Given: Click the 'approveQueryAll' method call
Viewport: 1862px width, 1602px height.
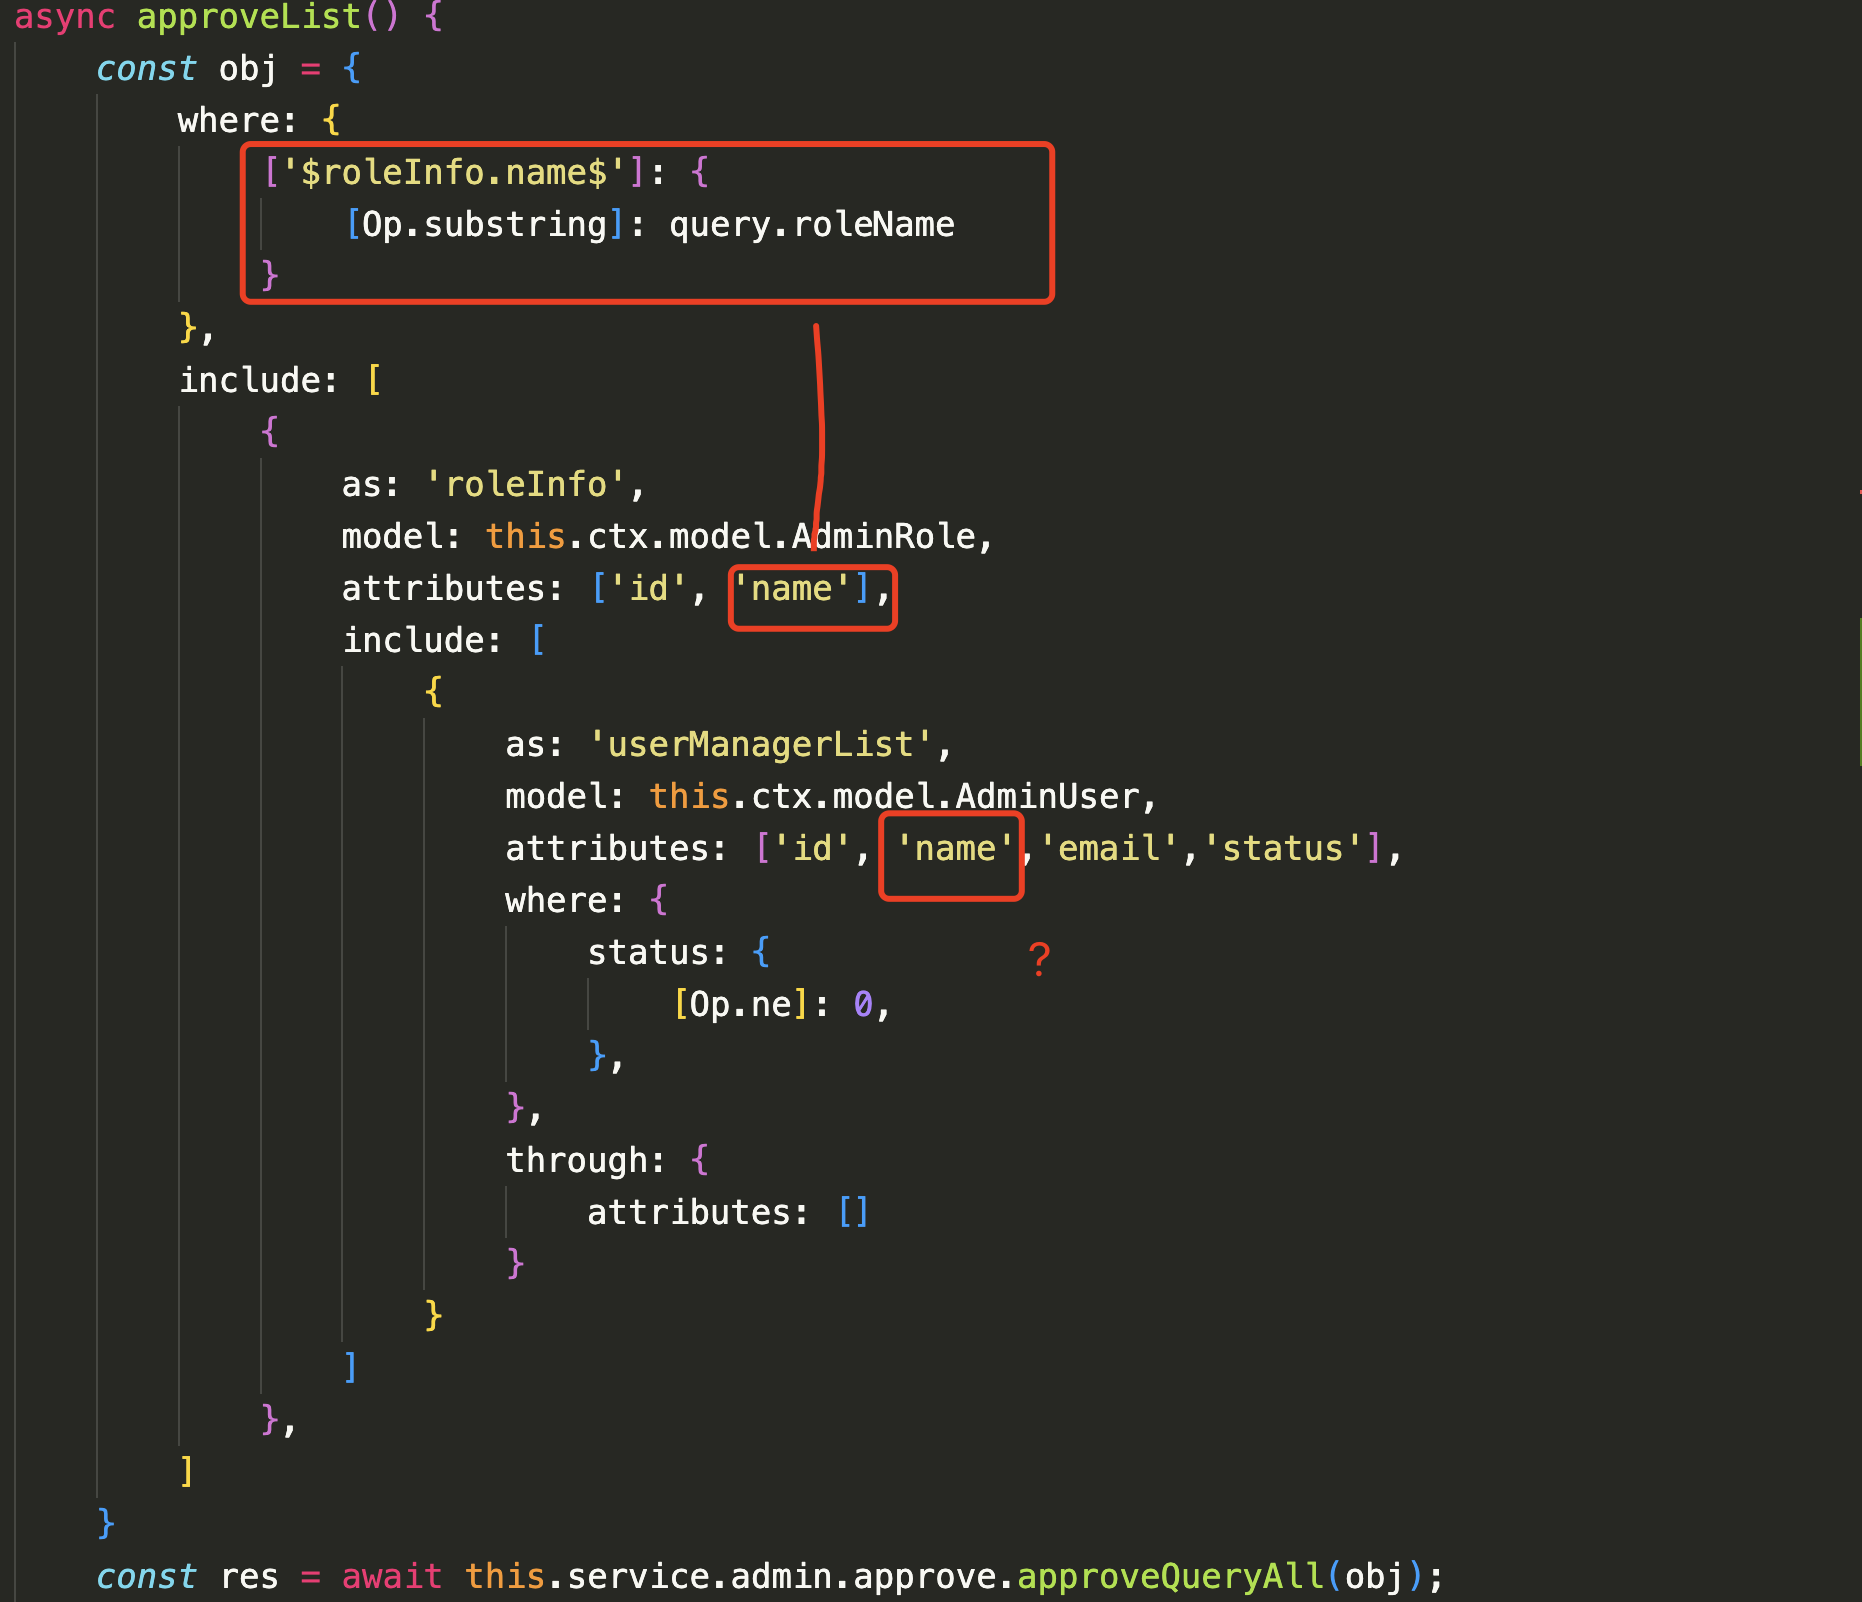Looking at the screenshot, I should [x=1171, y=1576].
